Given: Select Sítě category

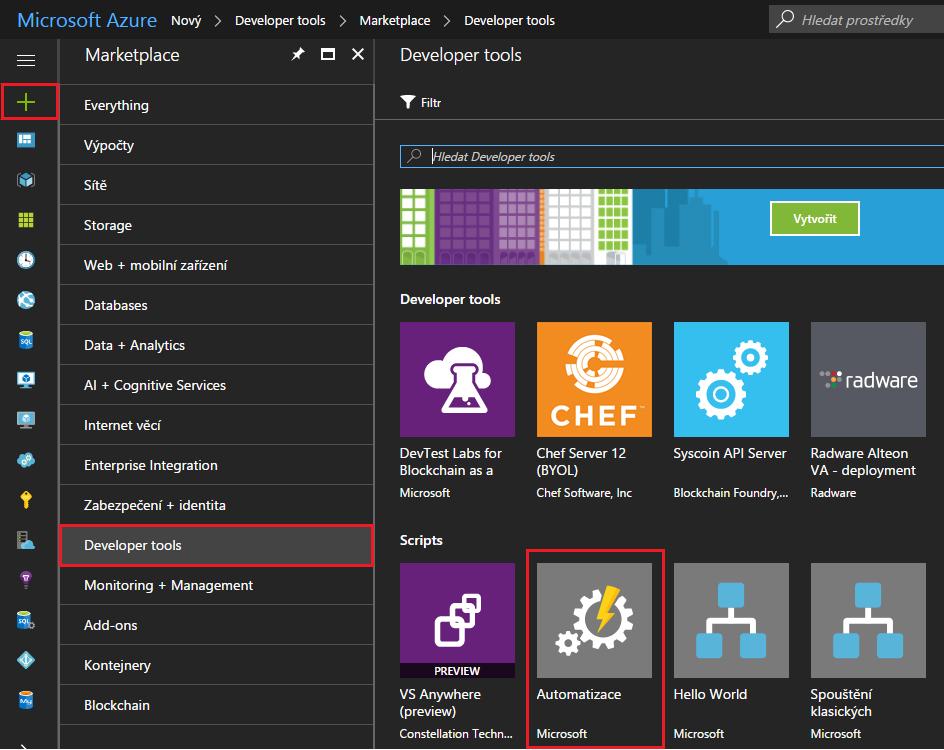Looking at the screenshot, I should (x=217, y=185).
